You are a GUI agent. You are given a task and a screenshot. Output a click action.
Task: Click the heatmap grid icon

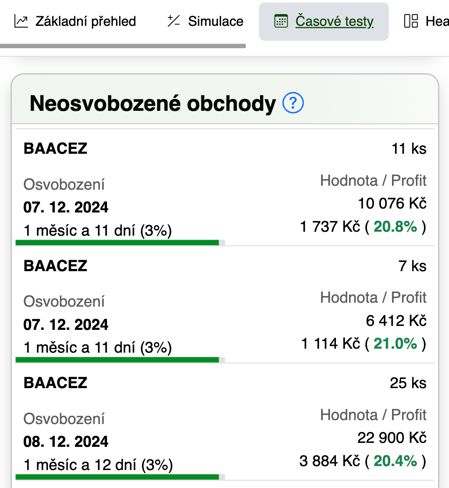point(411,21)
